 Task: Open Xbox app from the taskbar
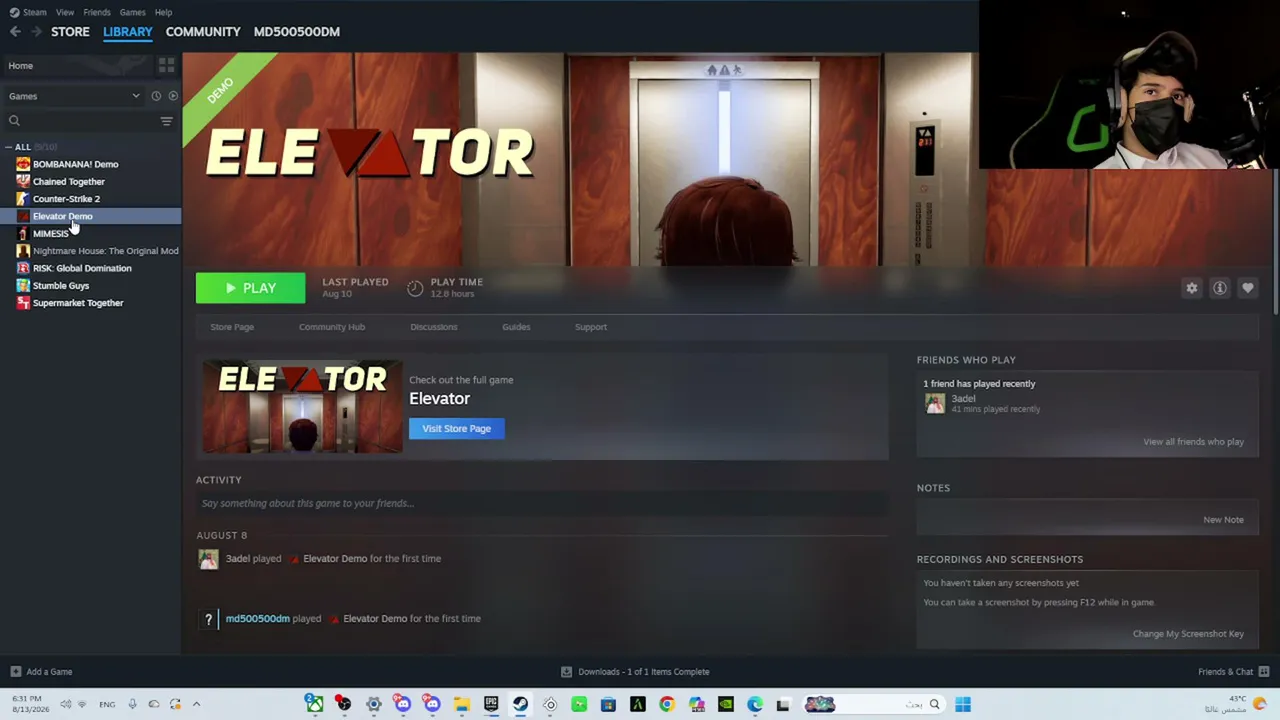(x=315, y=704)
